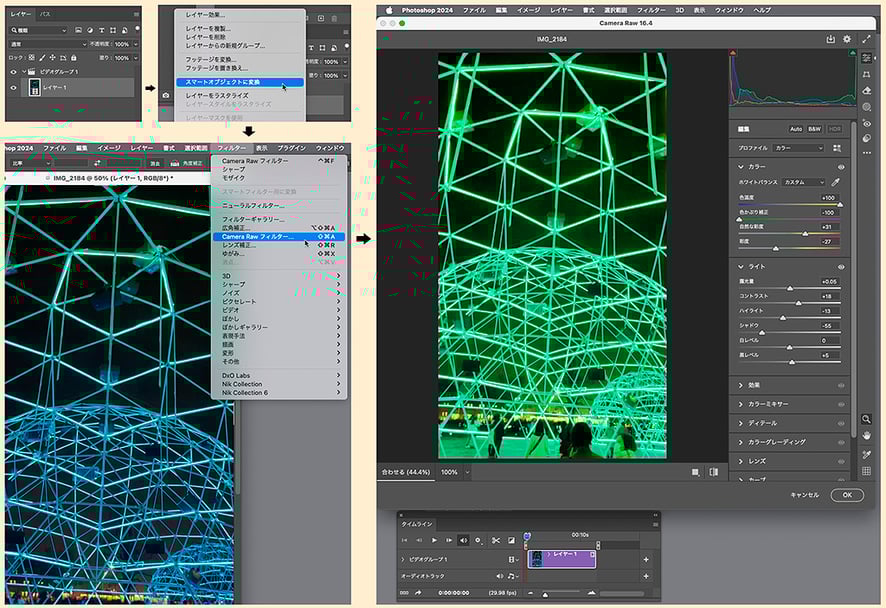Pick the White Balance eyedropper
Screen dimensions: 886x608
coord(836,182)
